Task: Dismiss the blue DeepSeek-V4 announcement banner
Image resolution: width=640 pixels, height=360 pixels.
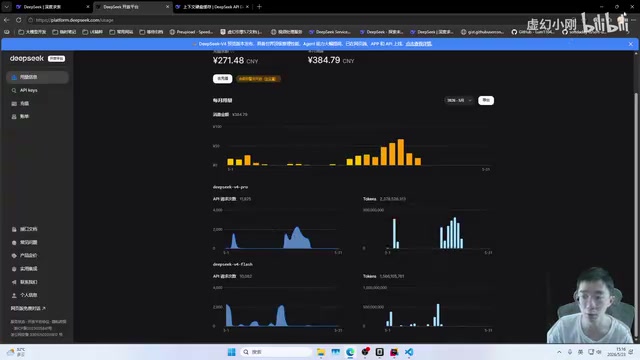Action: [x=631, y=44]
